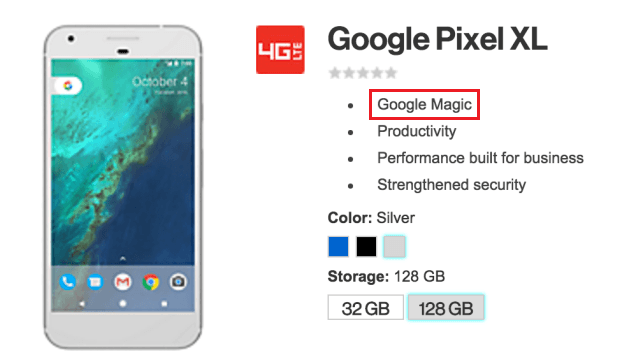Tap the Phone app icon on Pixel screen
Viewport: 636px width, 362px height.
[x=67, y=281]
